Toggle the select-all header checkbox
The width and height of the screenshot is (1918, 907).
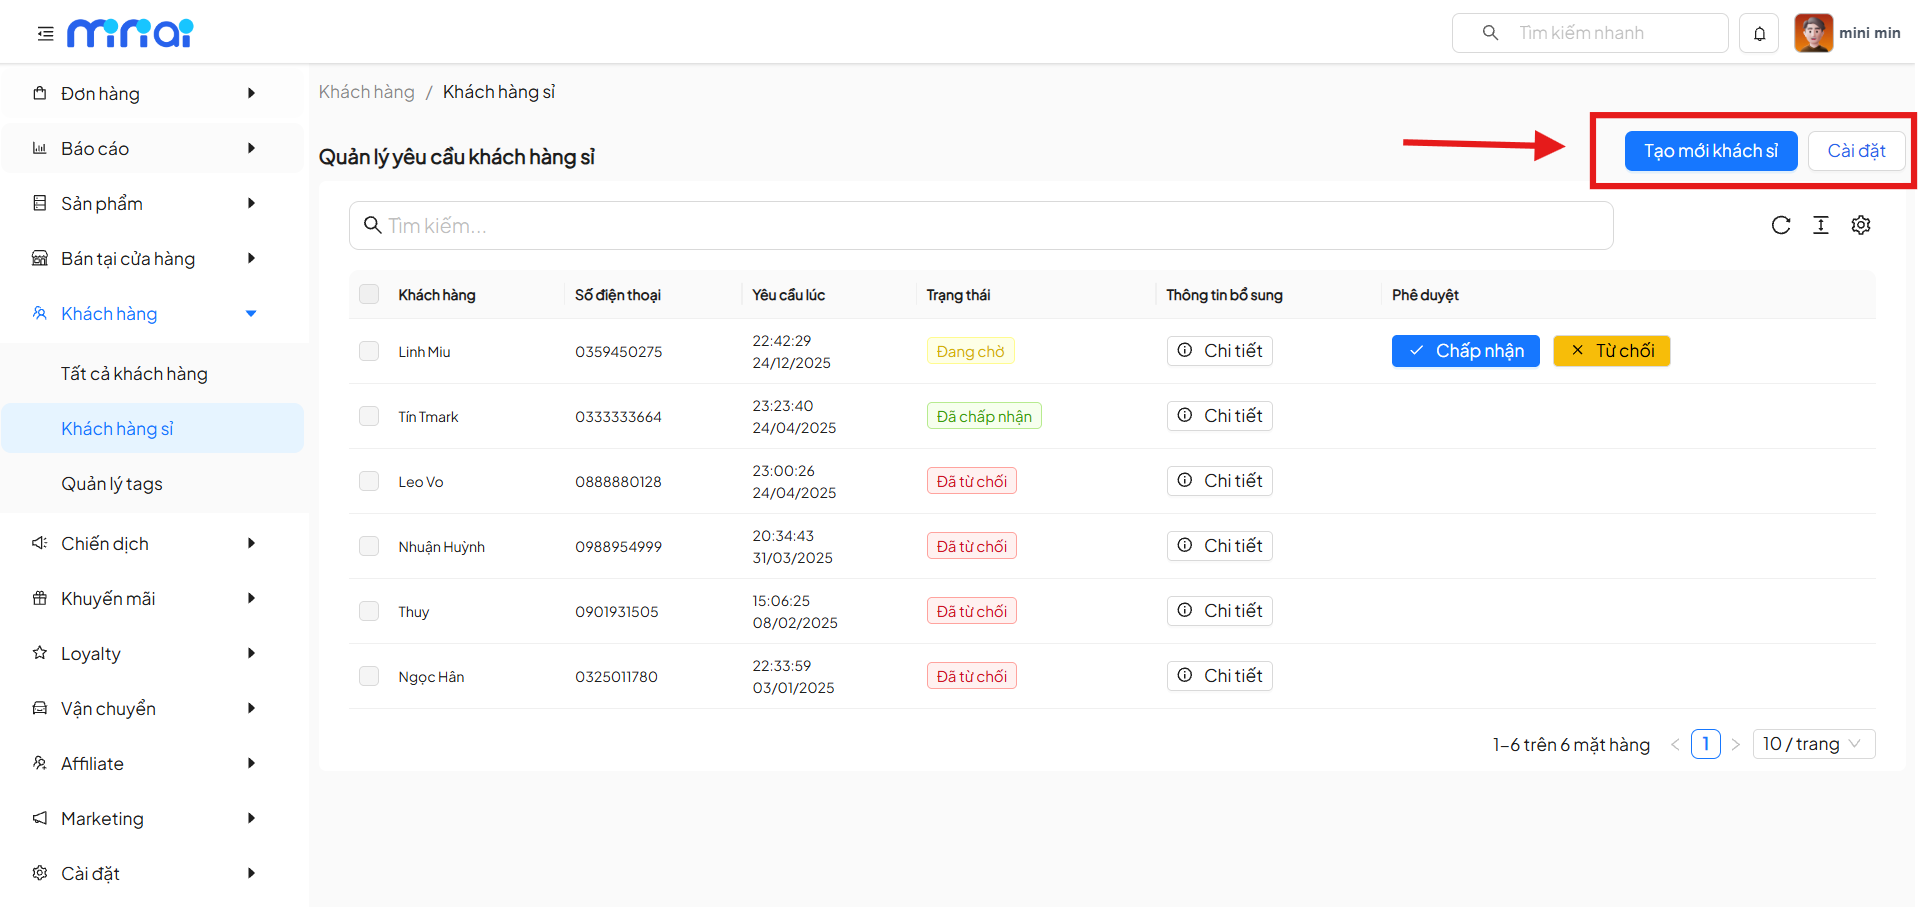[369, 294]
